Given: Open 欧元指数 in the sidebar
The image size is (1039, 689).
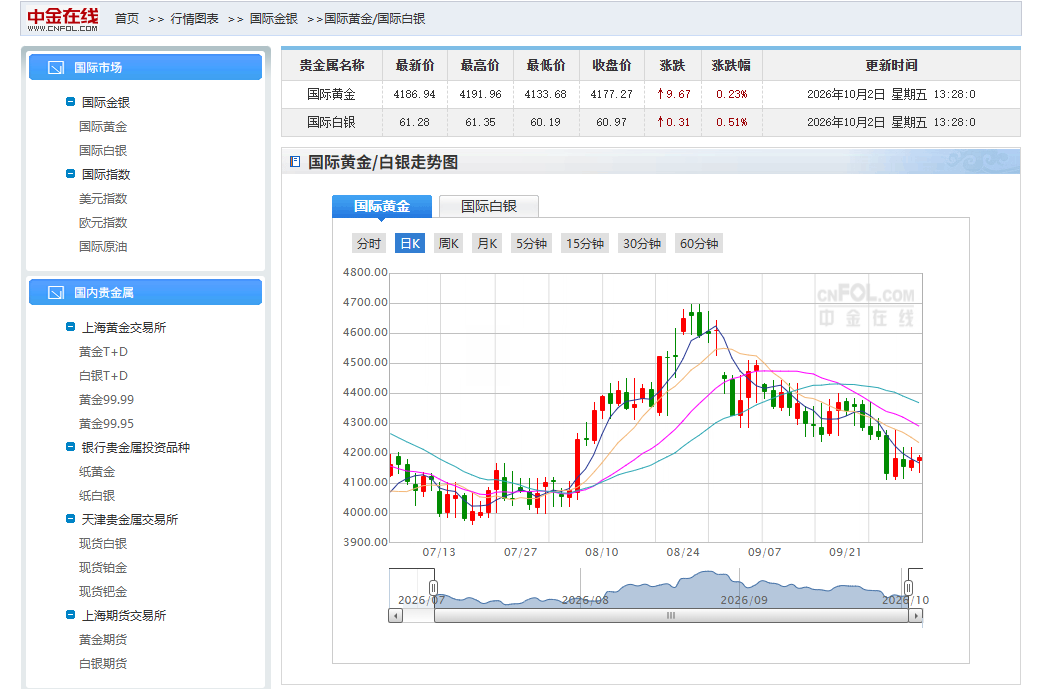Looking at the screenshot, I should [x=103, y=223].
